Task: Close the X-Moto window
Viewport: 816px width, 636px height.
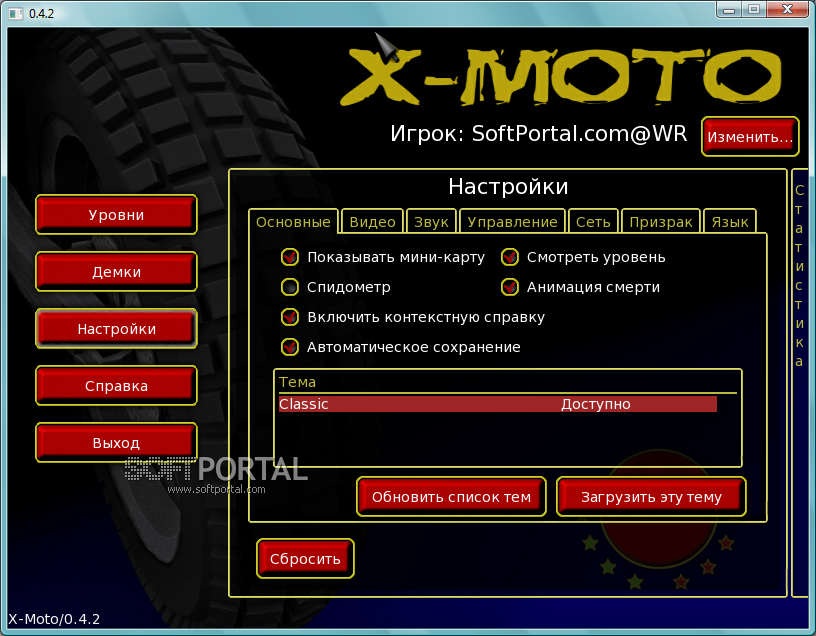Action: click(787, 9)
